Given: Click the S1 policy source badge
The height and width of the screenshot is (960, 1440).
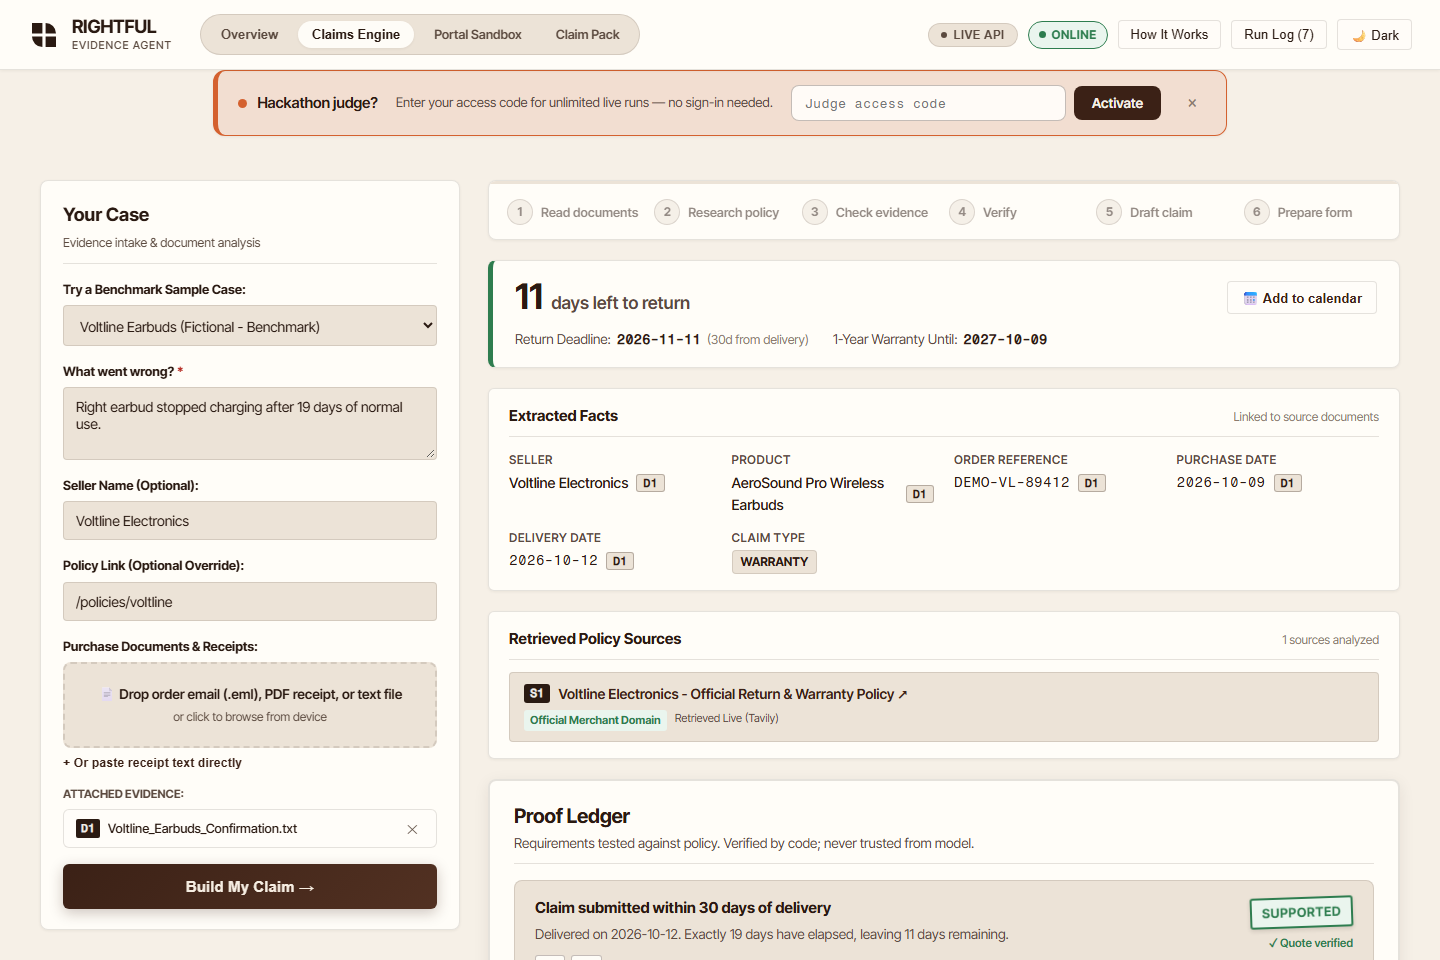Looking at the screenshot, I should pyautogui.click(x=537, y=693).
